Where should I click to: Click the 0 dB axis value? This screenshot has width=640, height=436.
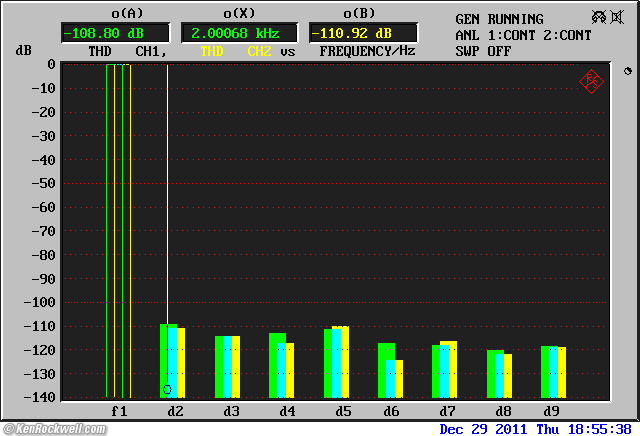51,64
